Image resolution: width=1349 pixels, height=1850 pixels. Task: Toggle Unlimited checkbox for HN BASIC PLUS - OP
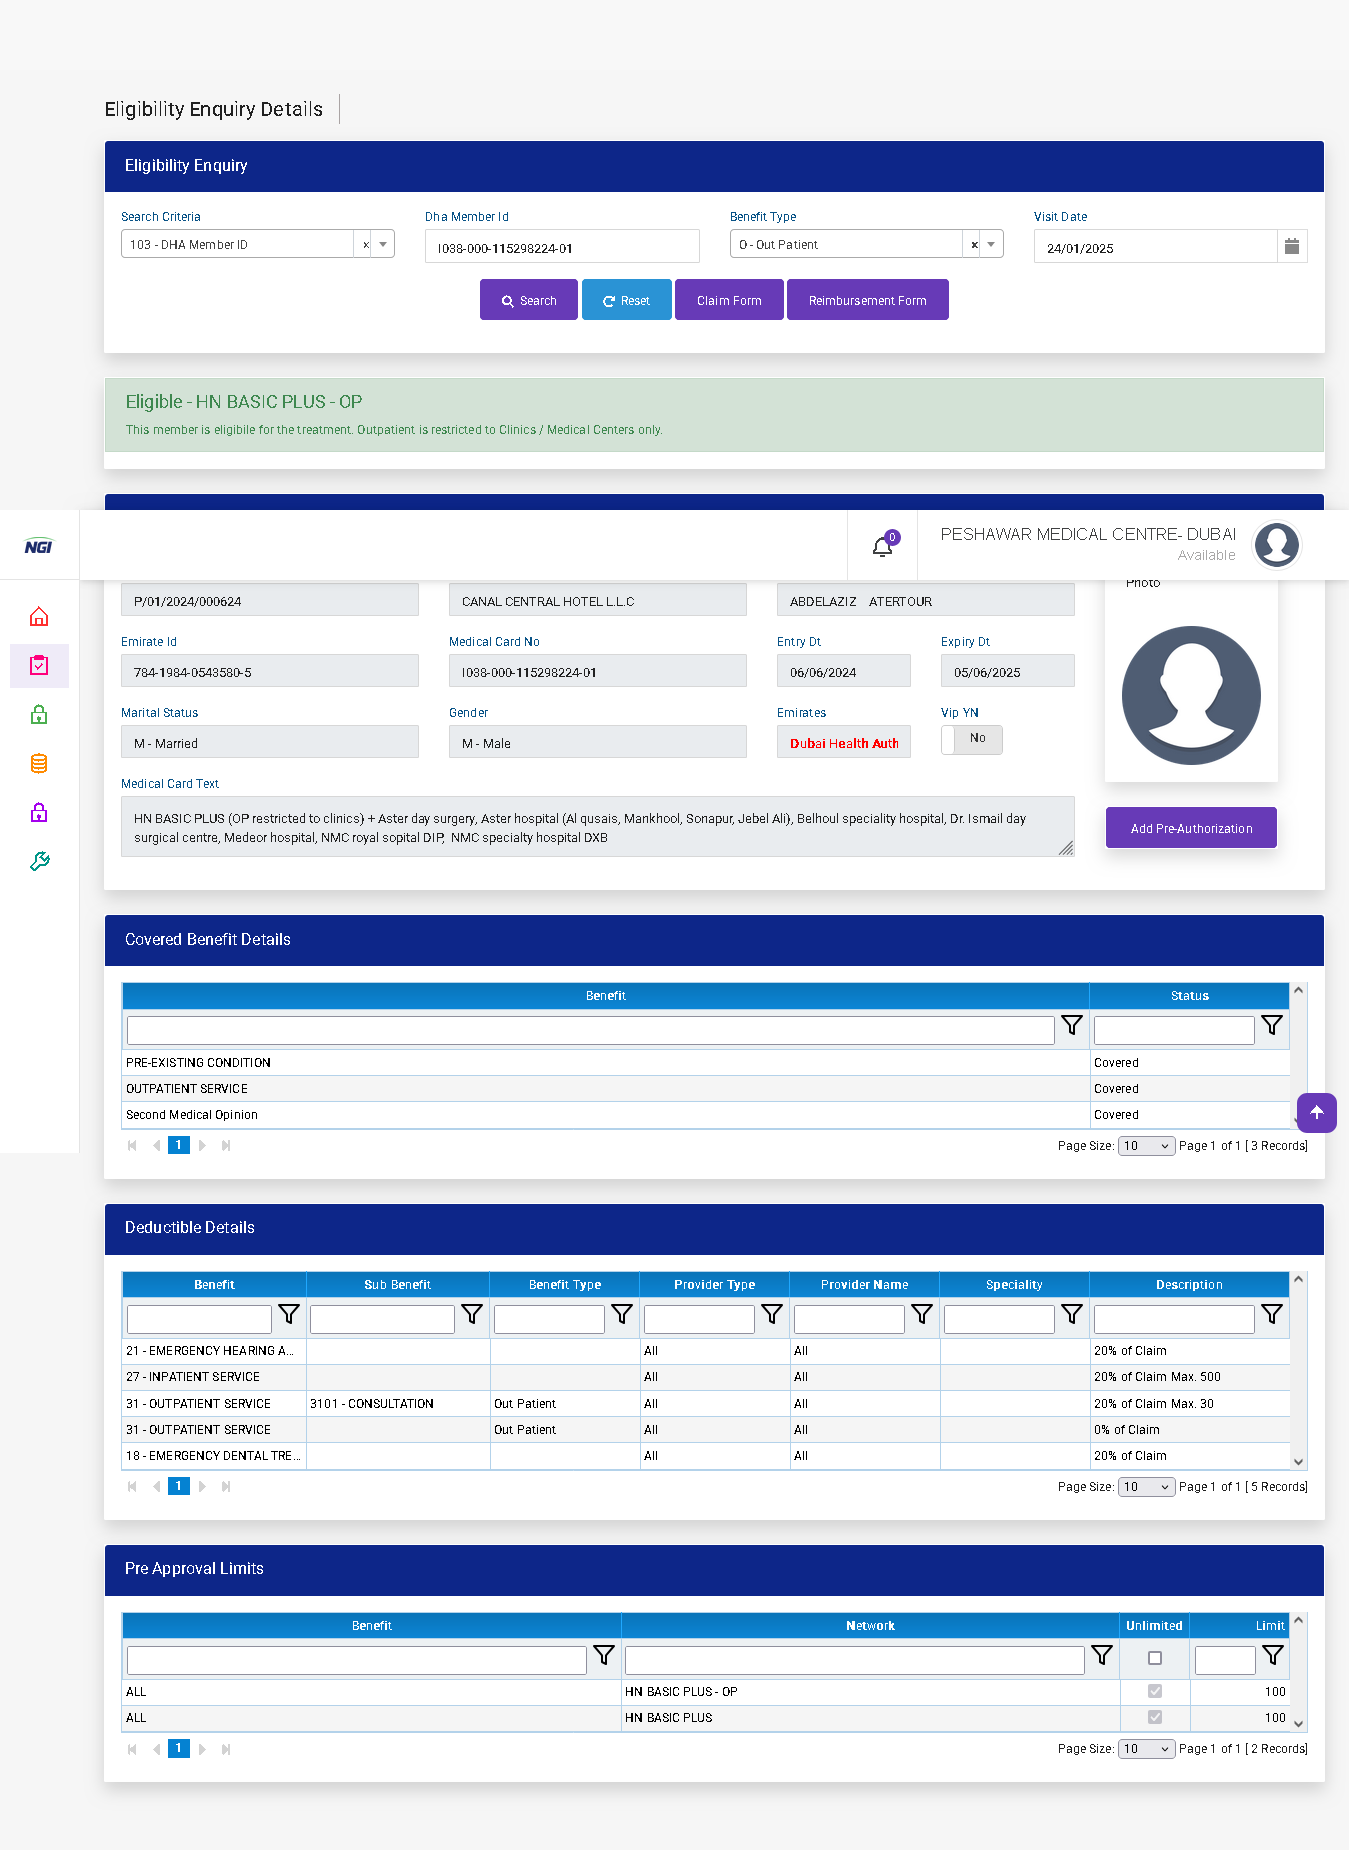(1154, 1691)
